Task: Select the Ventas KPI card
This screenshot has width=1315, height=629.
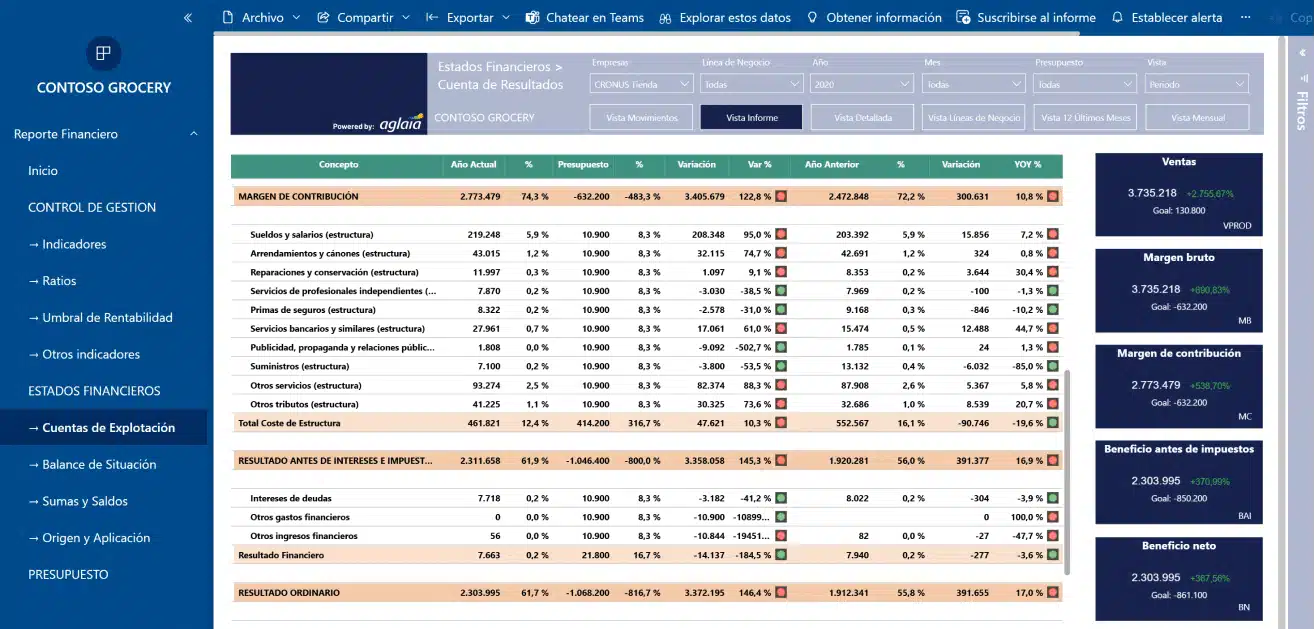Action: pos(1179,194)
